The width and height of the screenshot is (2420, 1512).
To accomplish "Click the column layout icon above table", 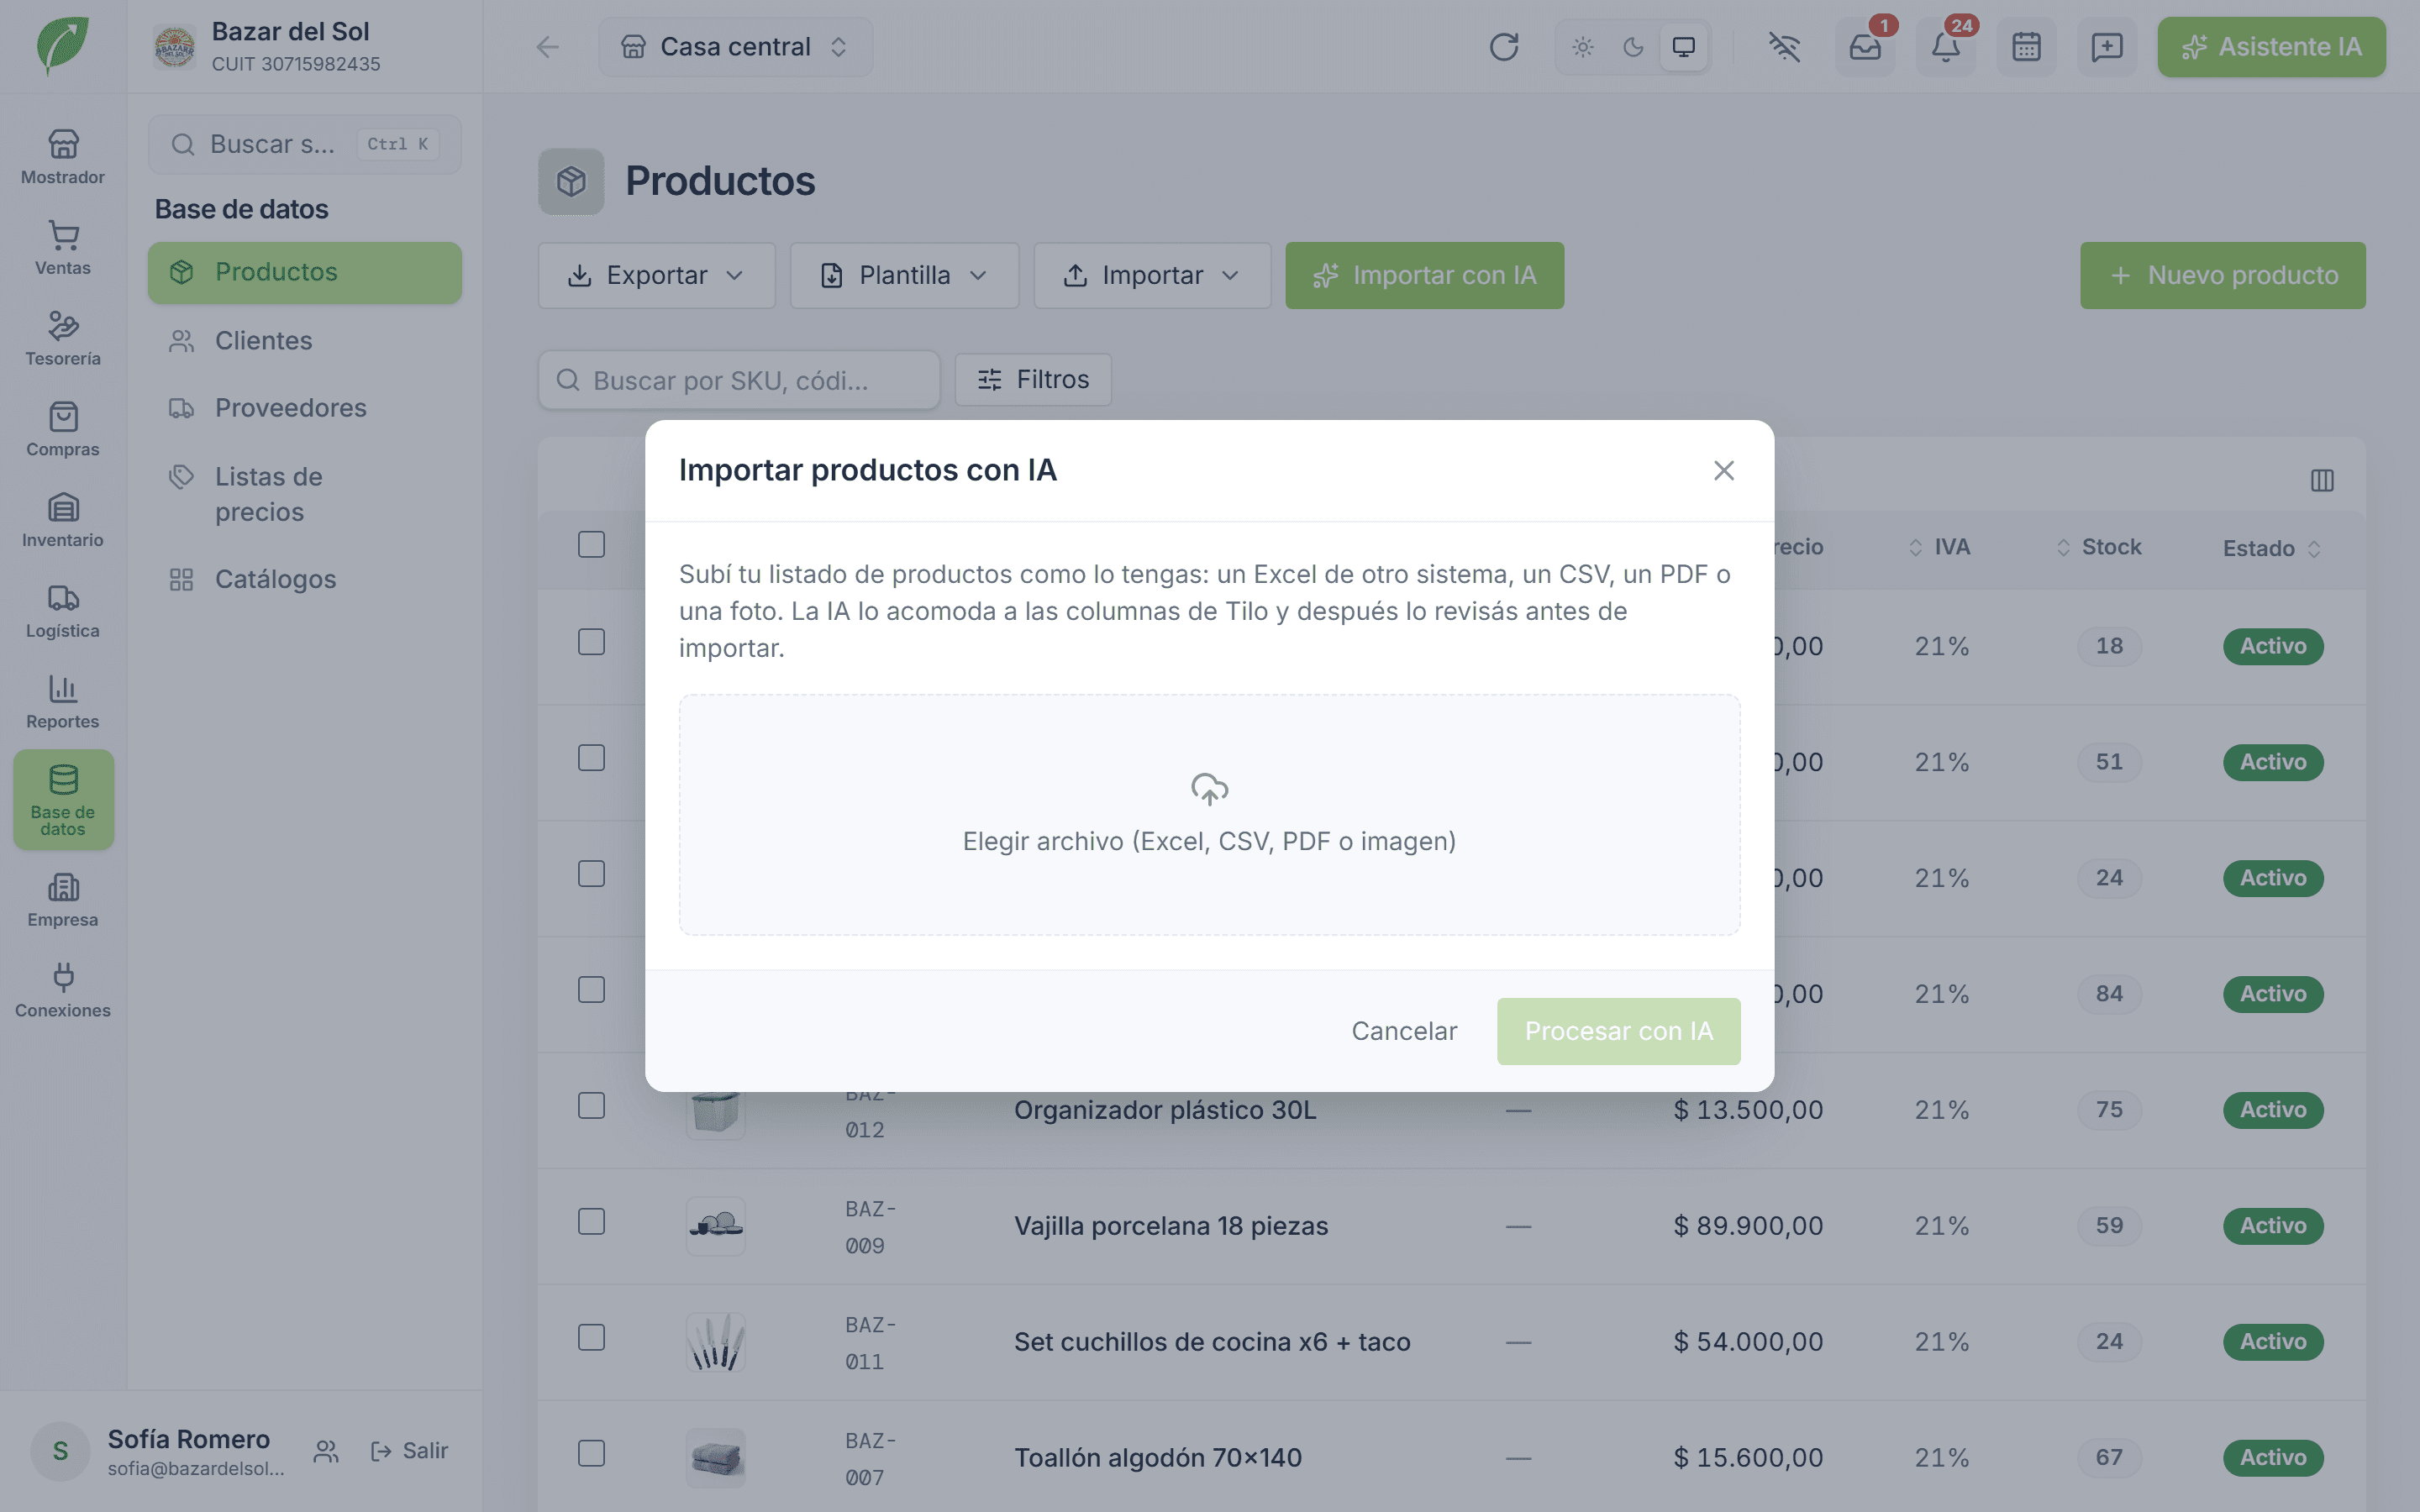I will point(2322,481).
